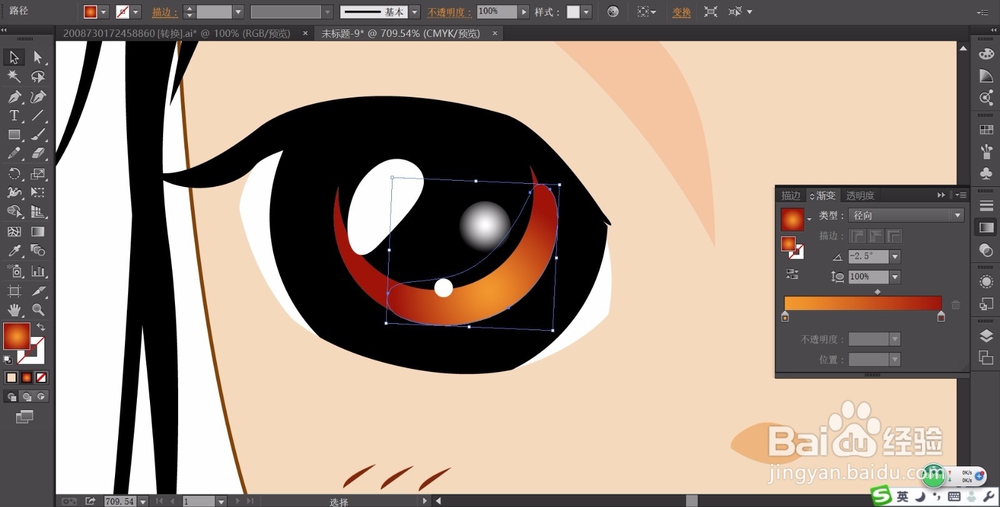This screenshot has width=1000, height=507.
Task: Delete gradient stop trash icon
Action: [955, 305]
